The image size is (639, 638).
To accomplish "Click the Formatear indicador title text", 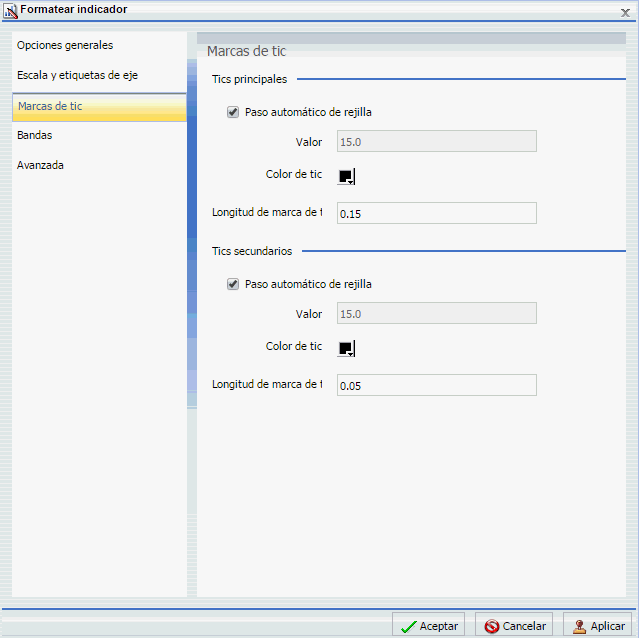I will point(74,9).
